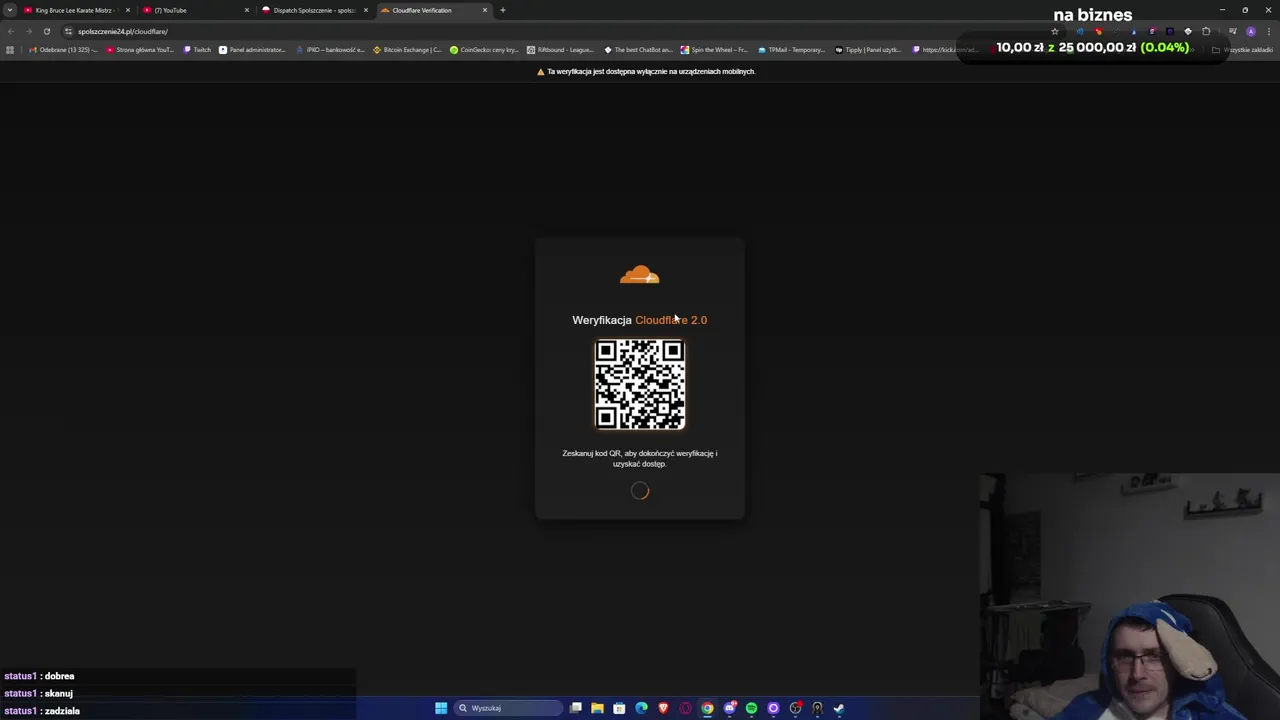Viewport: 1280px width, 720px height.
Task: Open Odebrane (13 325) Gmail bookmark
Action: [x=64, y=50]
